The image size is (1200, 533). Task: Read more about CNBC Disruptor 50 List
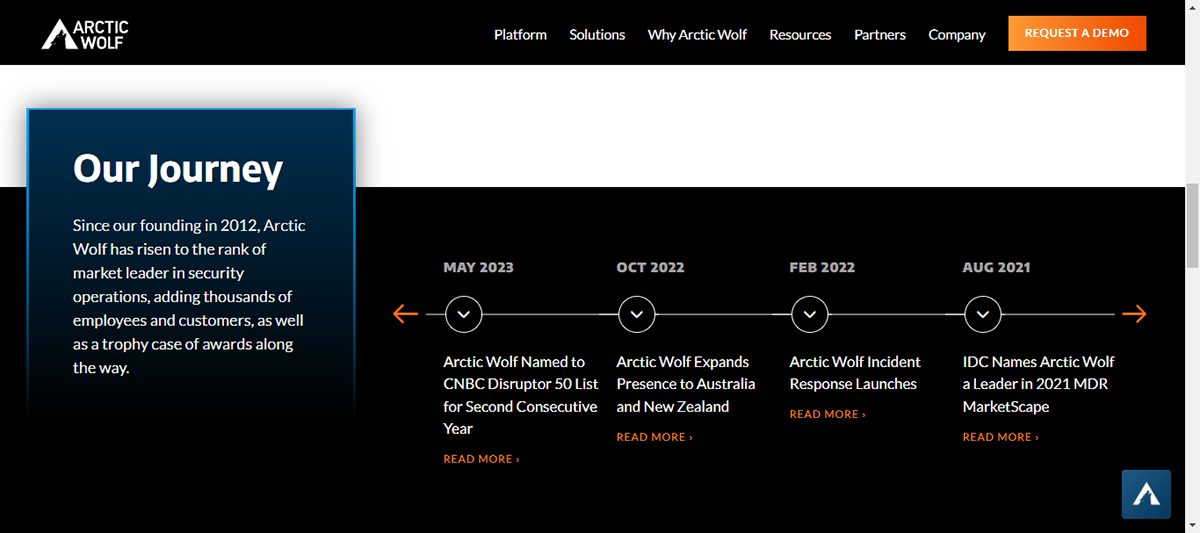point(481,459)
